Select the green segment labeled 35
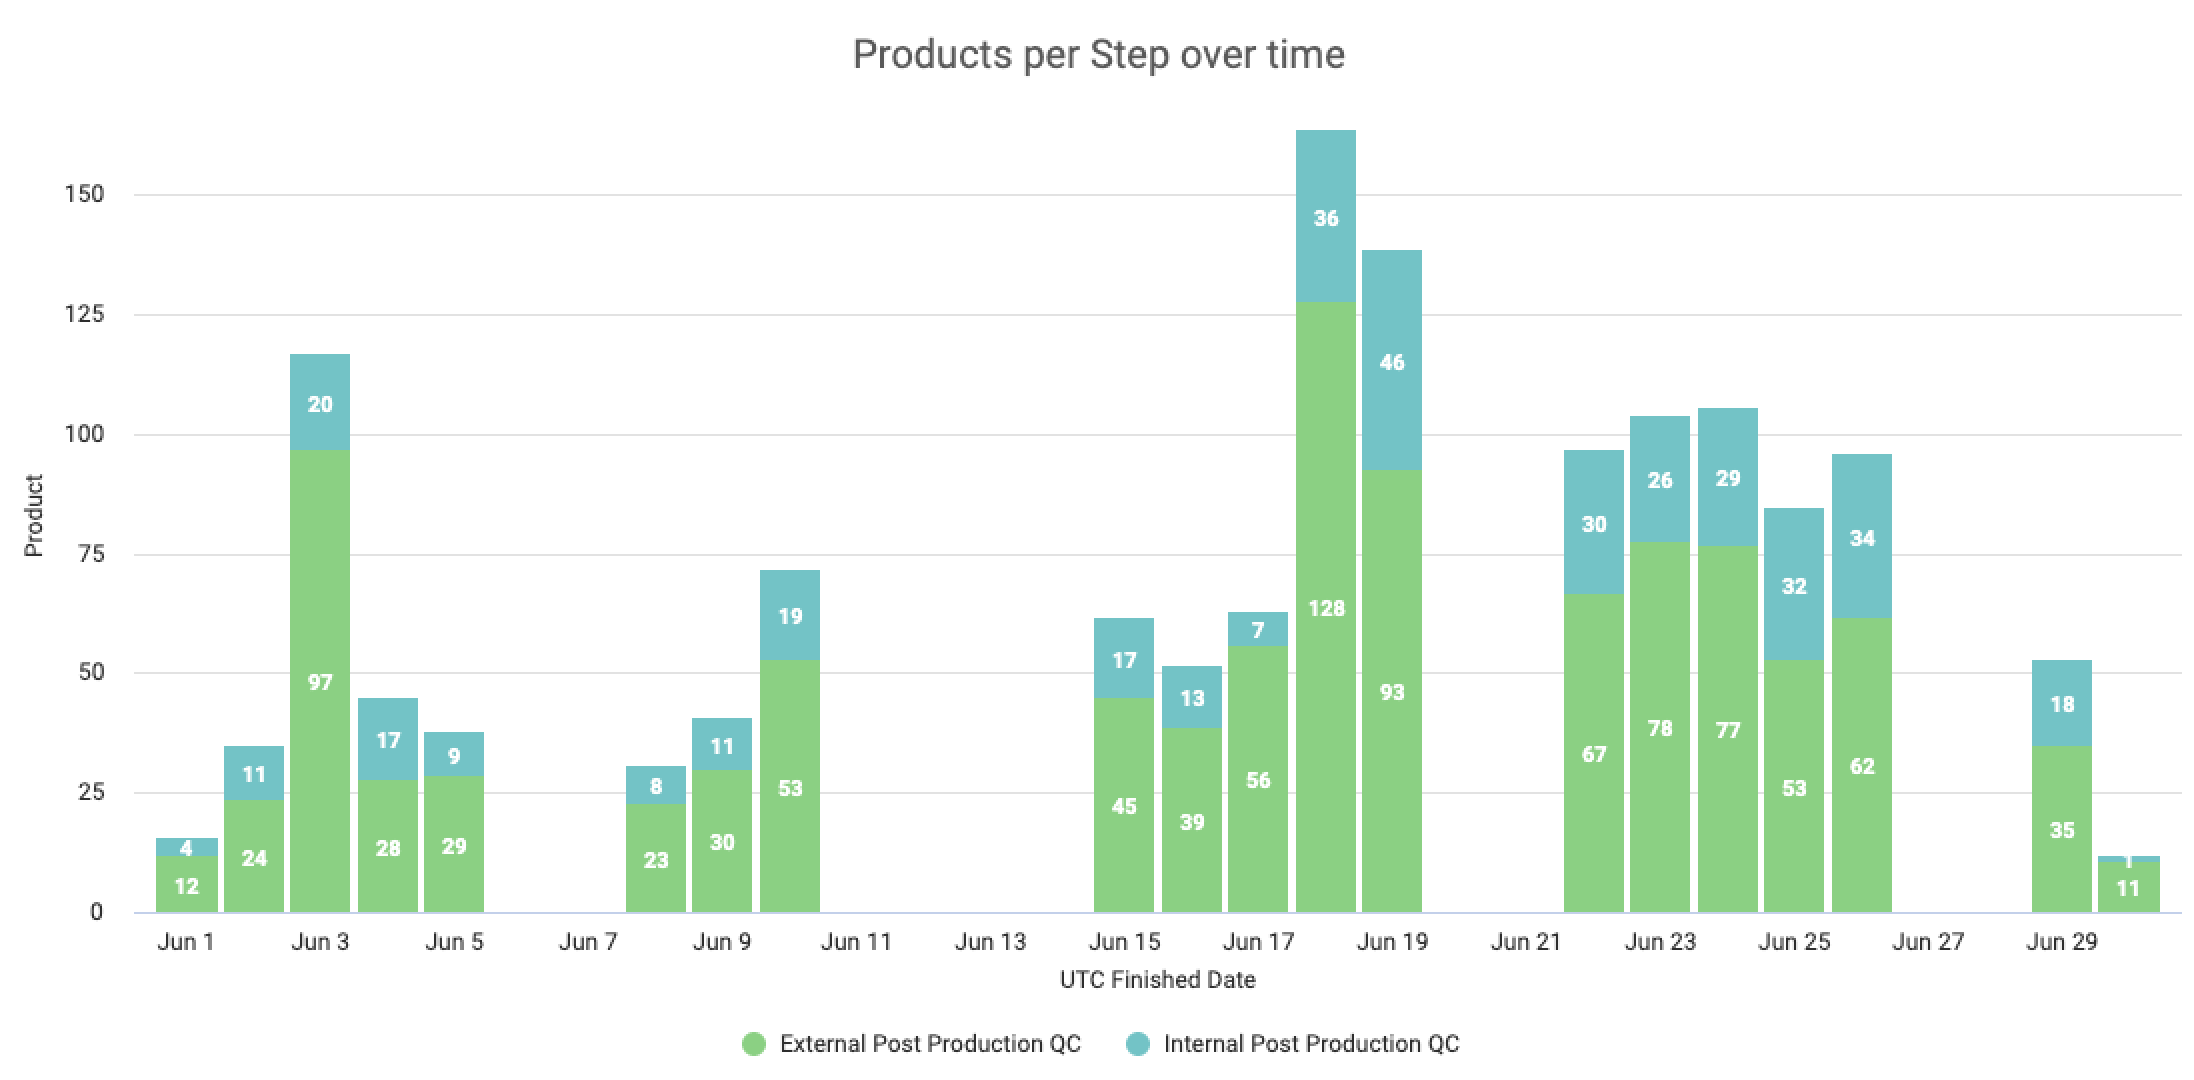2194x1080 pixels. click(2062, 829)
